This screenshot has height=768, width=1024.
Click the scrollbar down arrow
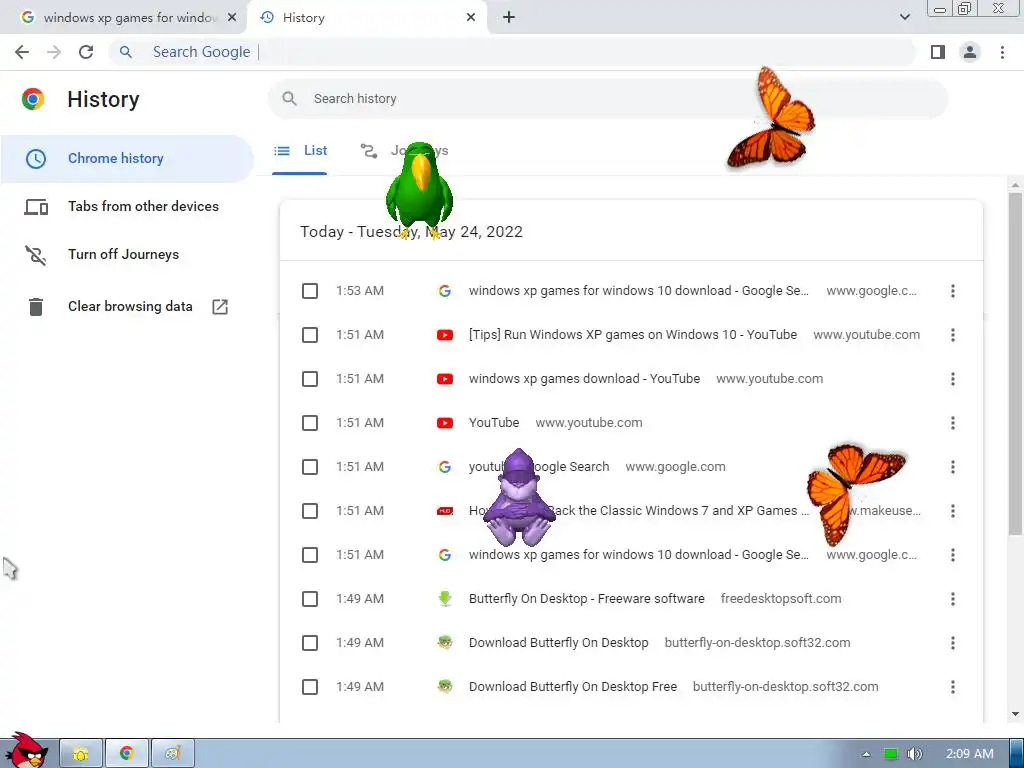click(x=1015, y=714)
